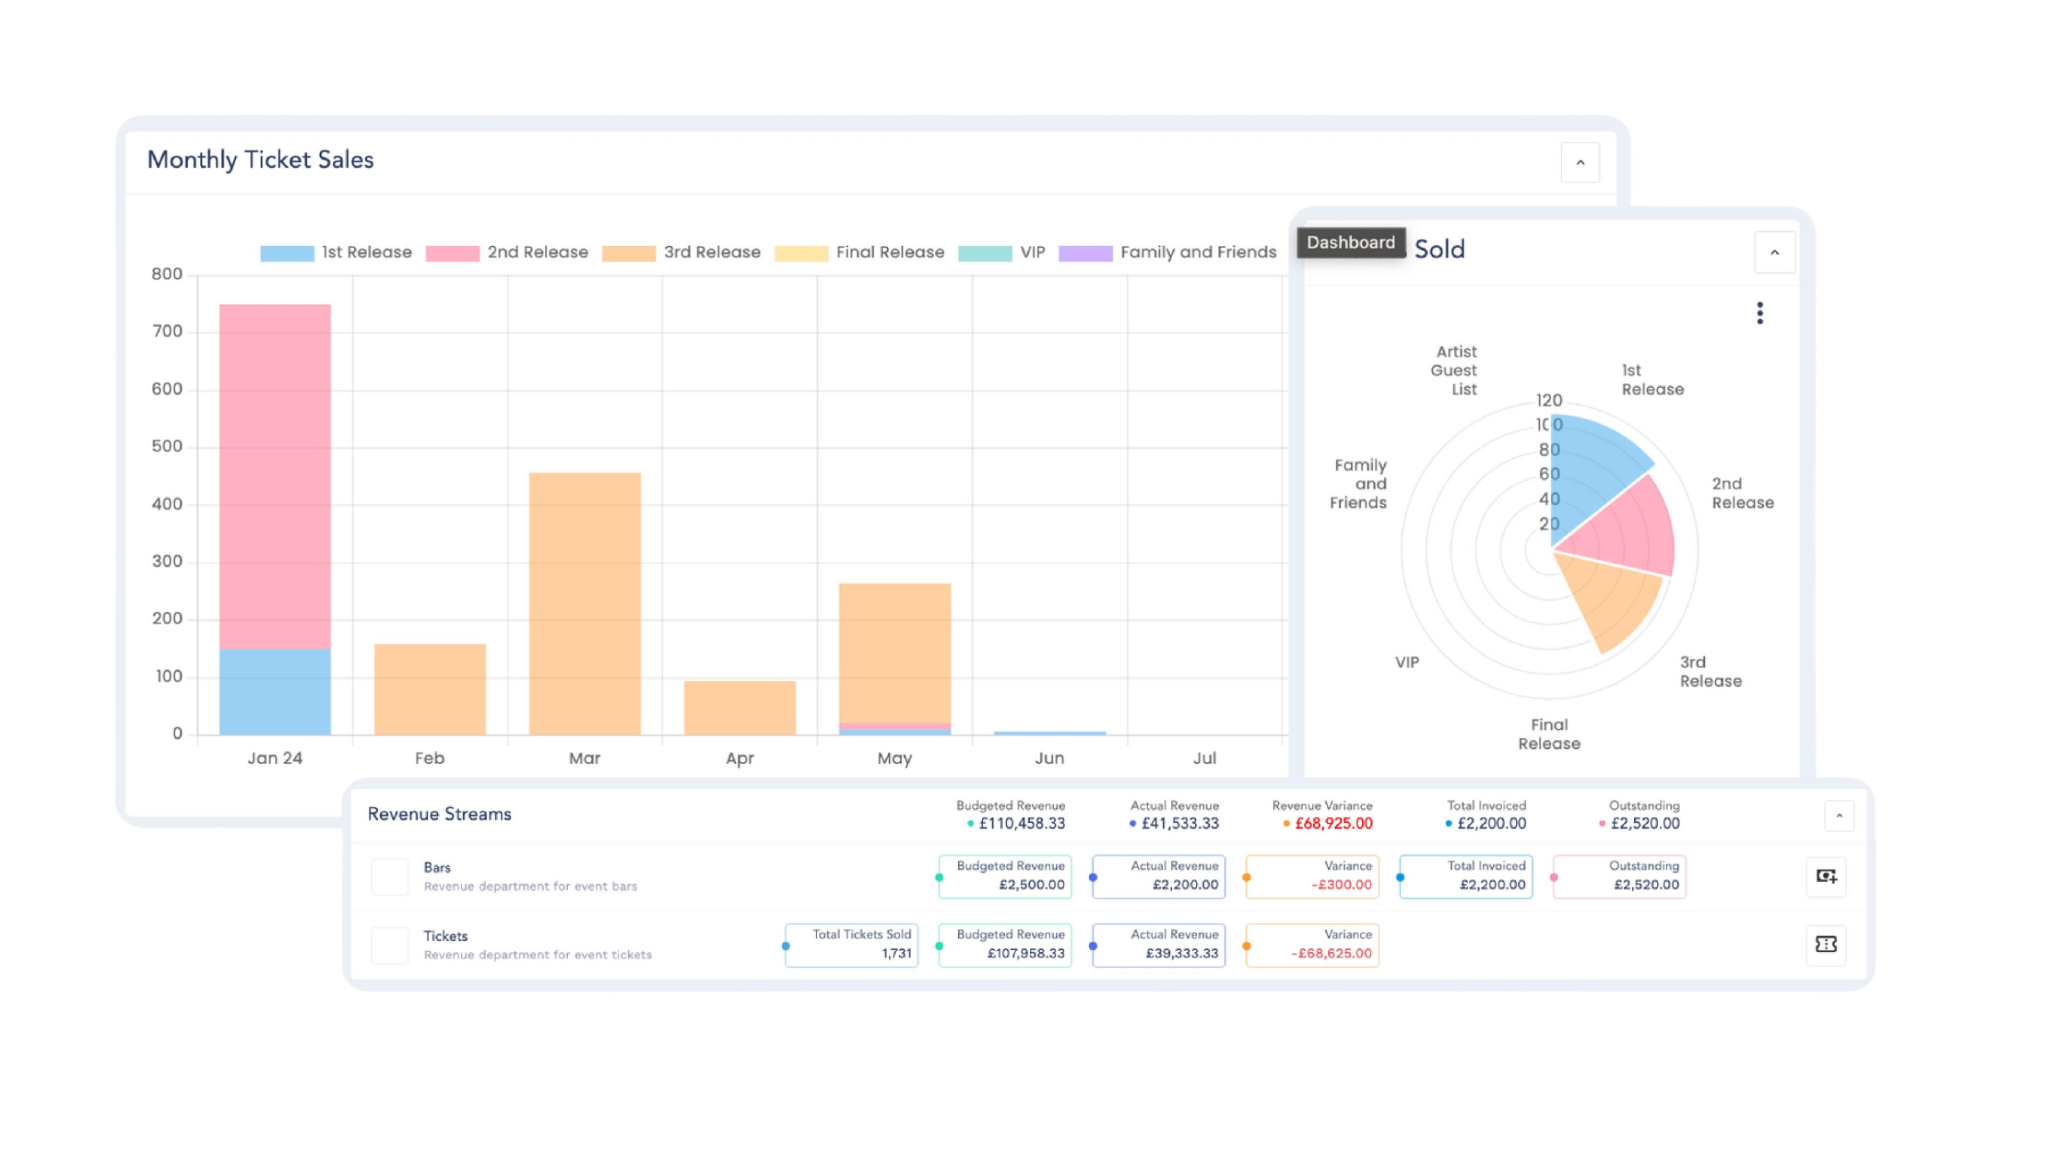Collapse the Monthly Ticket Sales panel
Viewport: 2048px width, 1151px height.
[1581, 162]
